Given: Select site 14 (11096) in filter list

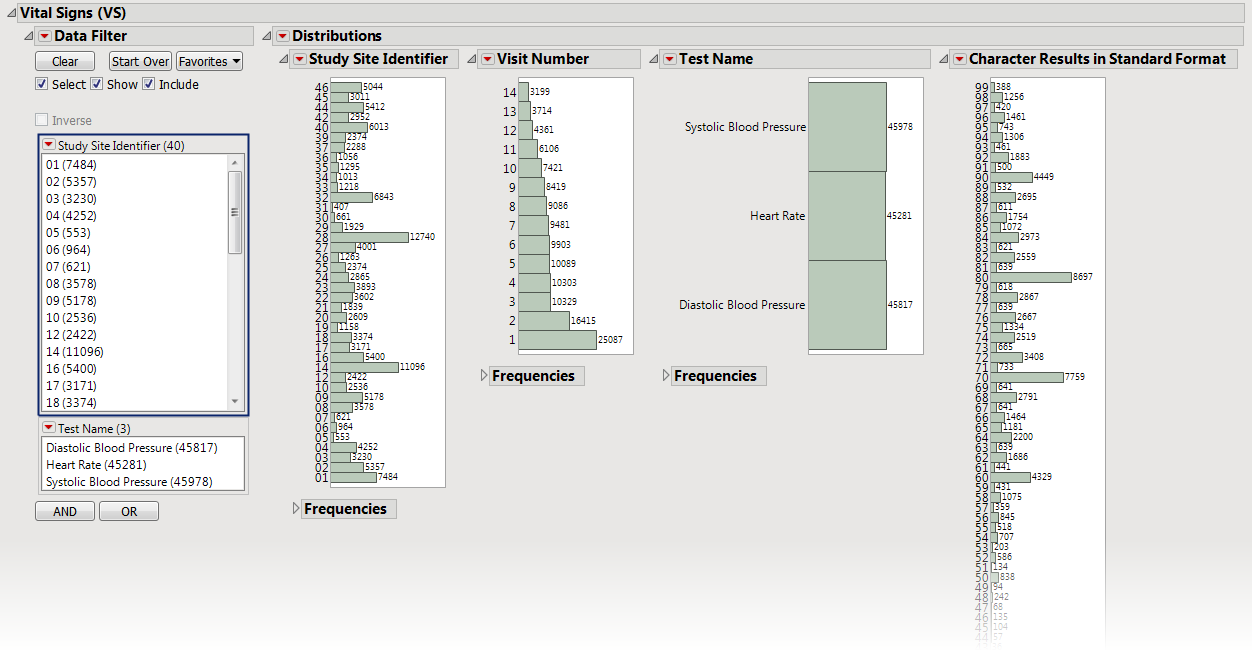Looking at the screenshot, I should coord(75,352).
